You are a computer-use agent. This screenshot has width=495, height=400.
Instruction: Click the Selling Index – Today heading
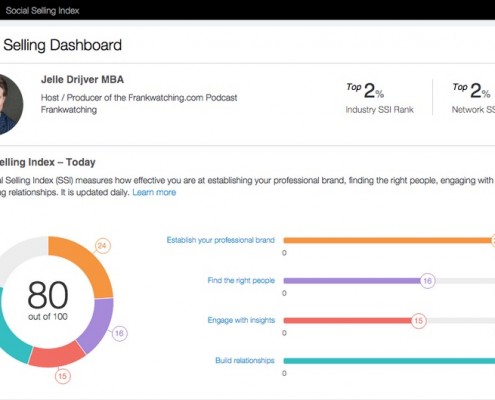pos(48,162)
